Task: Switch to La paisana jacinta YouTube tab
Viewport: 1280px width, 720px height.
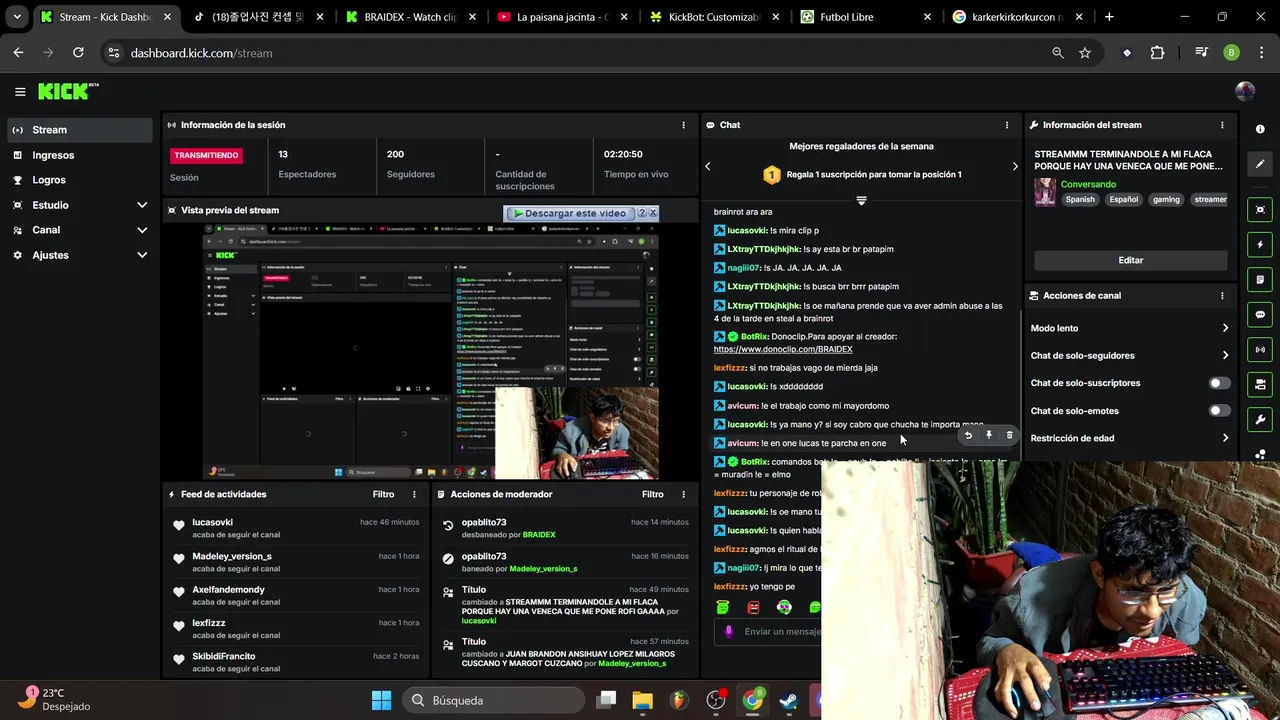Action: click(x=562, y=17)
